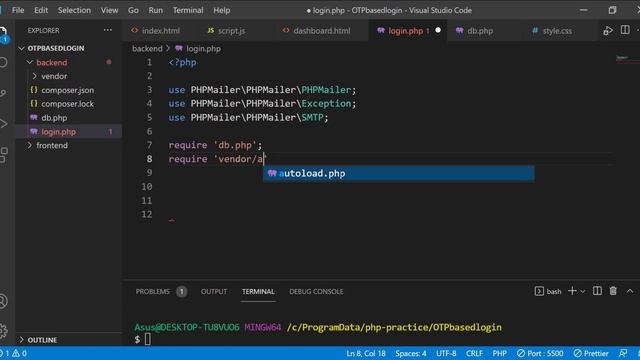The height and width of the screenshot is (360, 640).
Task: Change line endings via CRLF
Action: 474,353
